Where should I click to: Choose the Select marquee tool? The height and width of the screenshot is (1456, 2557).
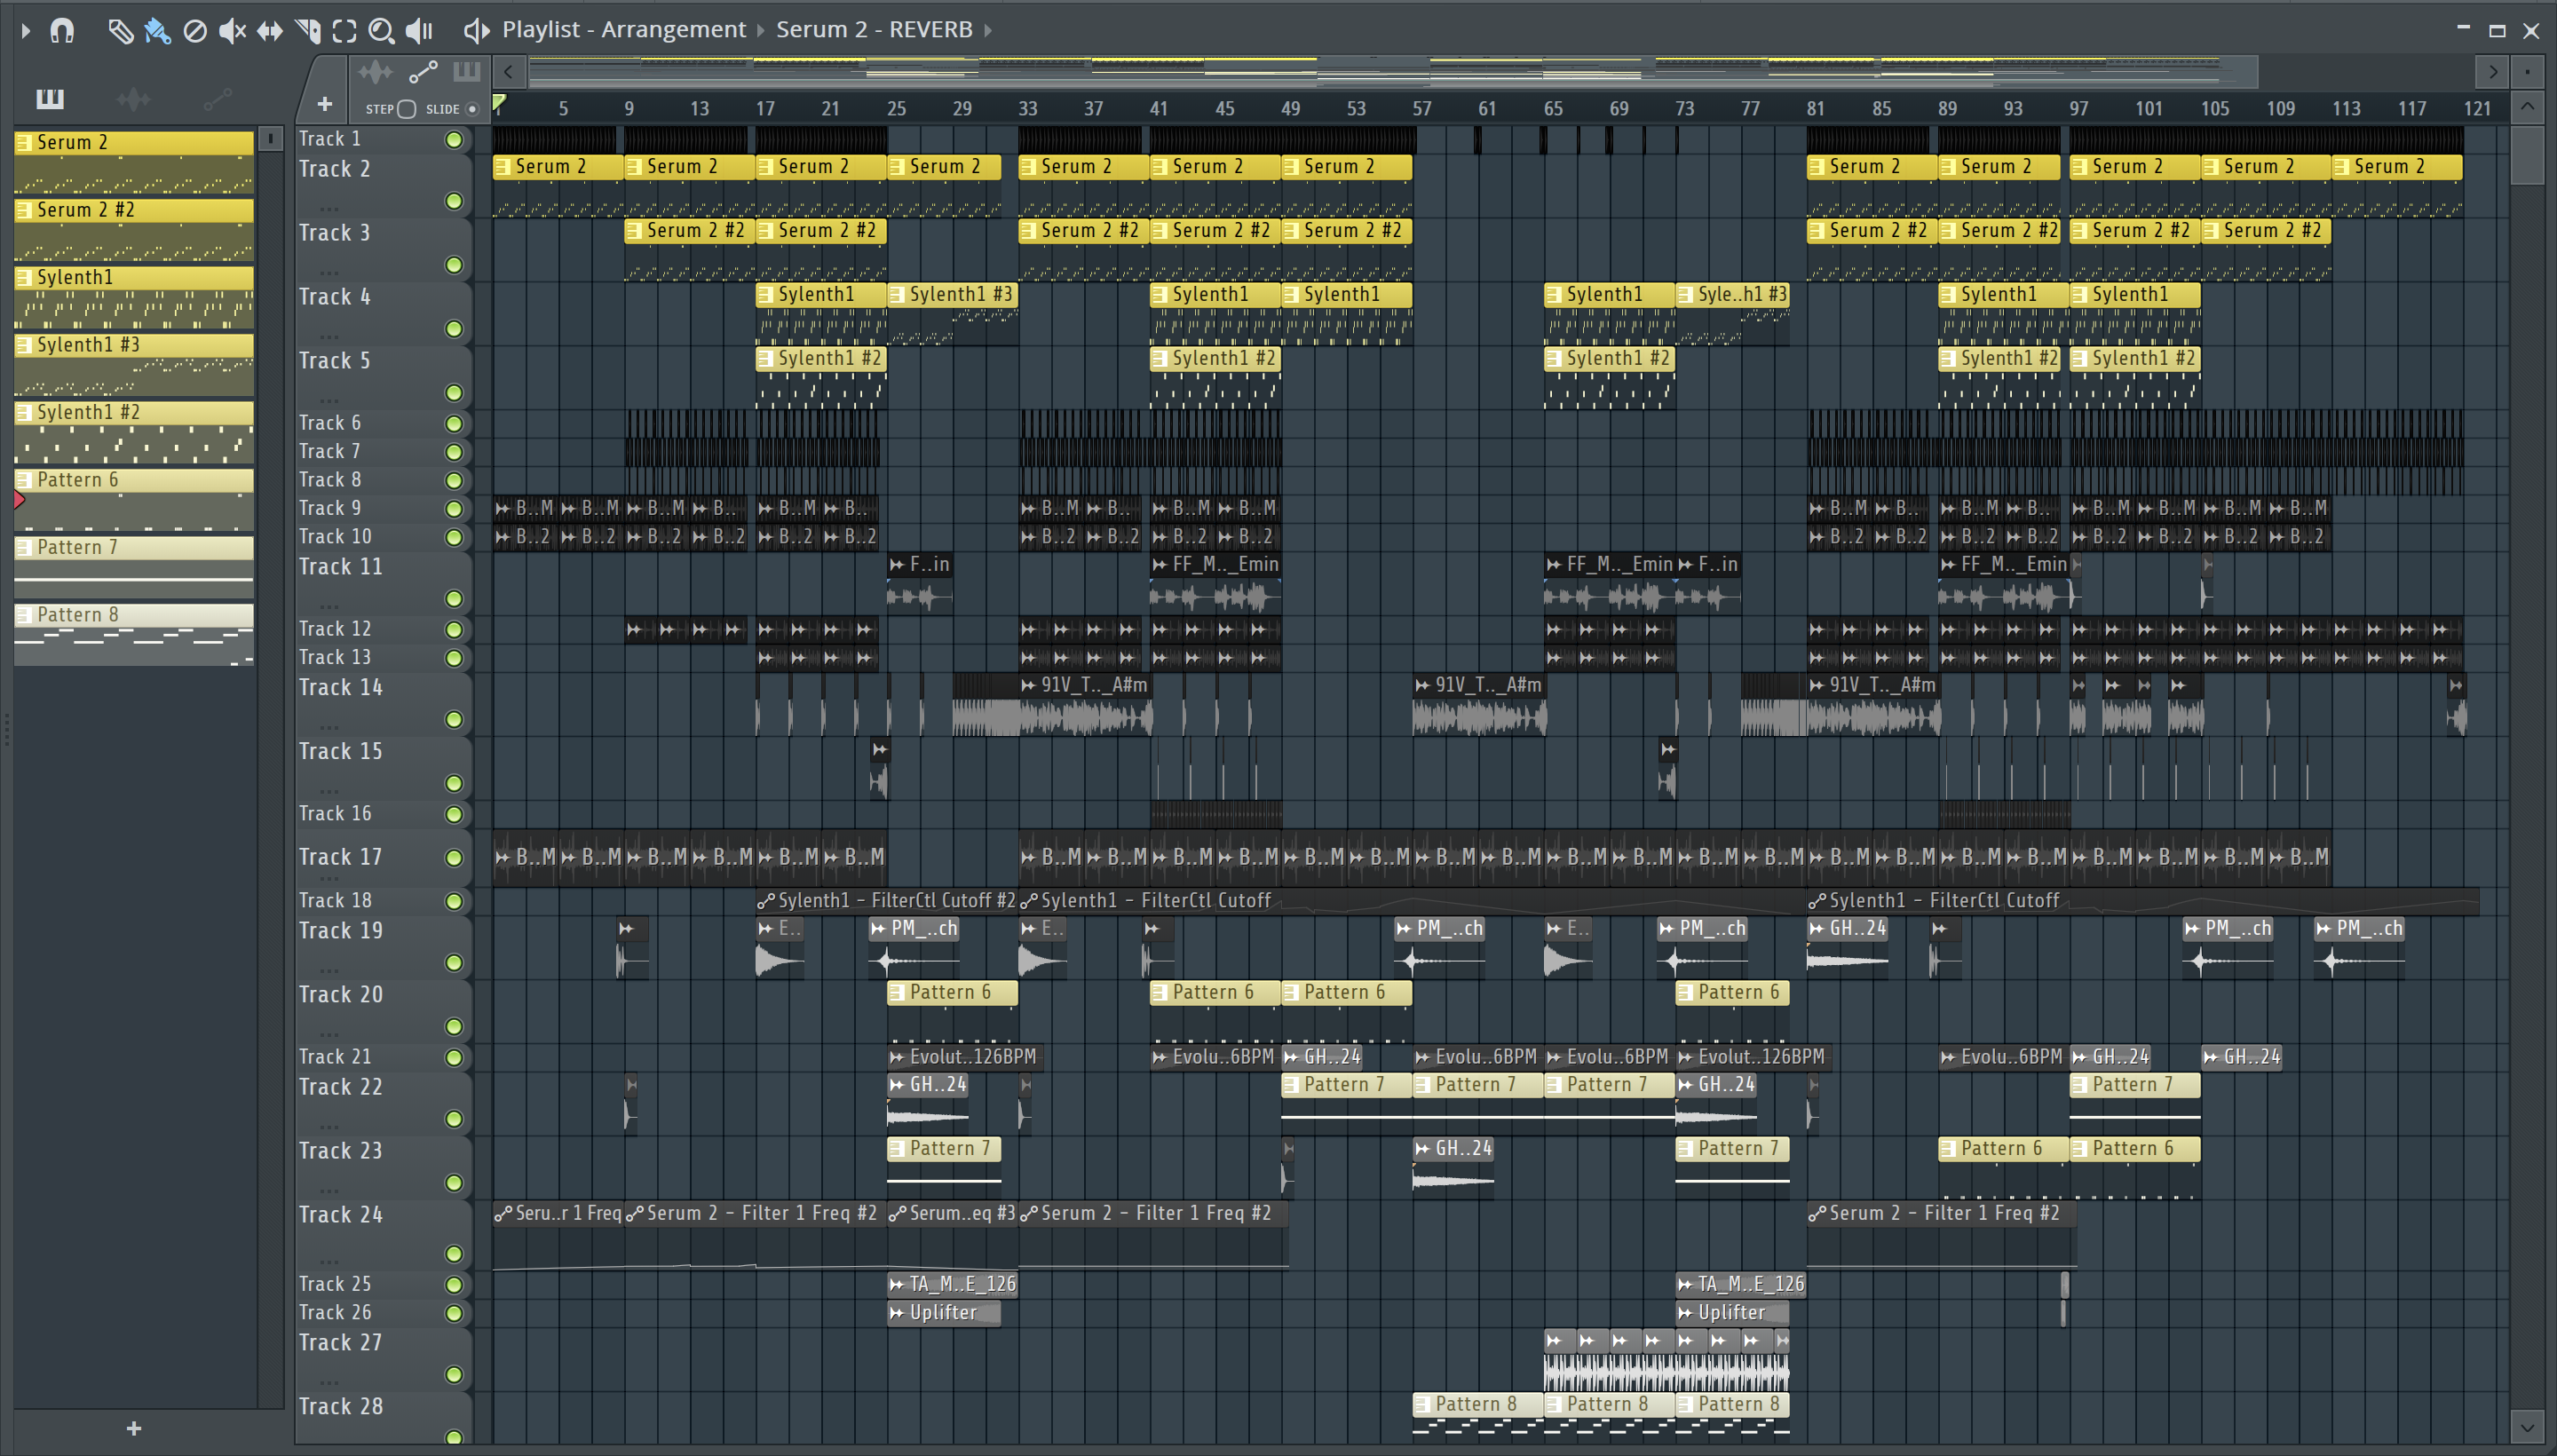pyautogui.click(x=344, y=31)
